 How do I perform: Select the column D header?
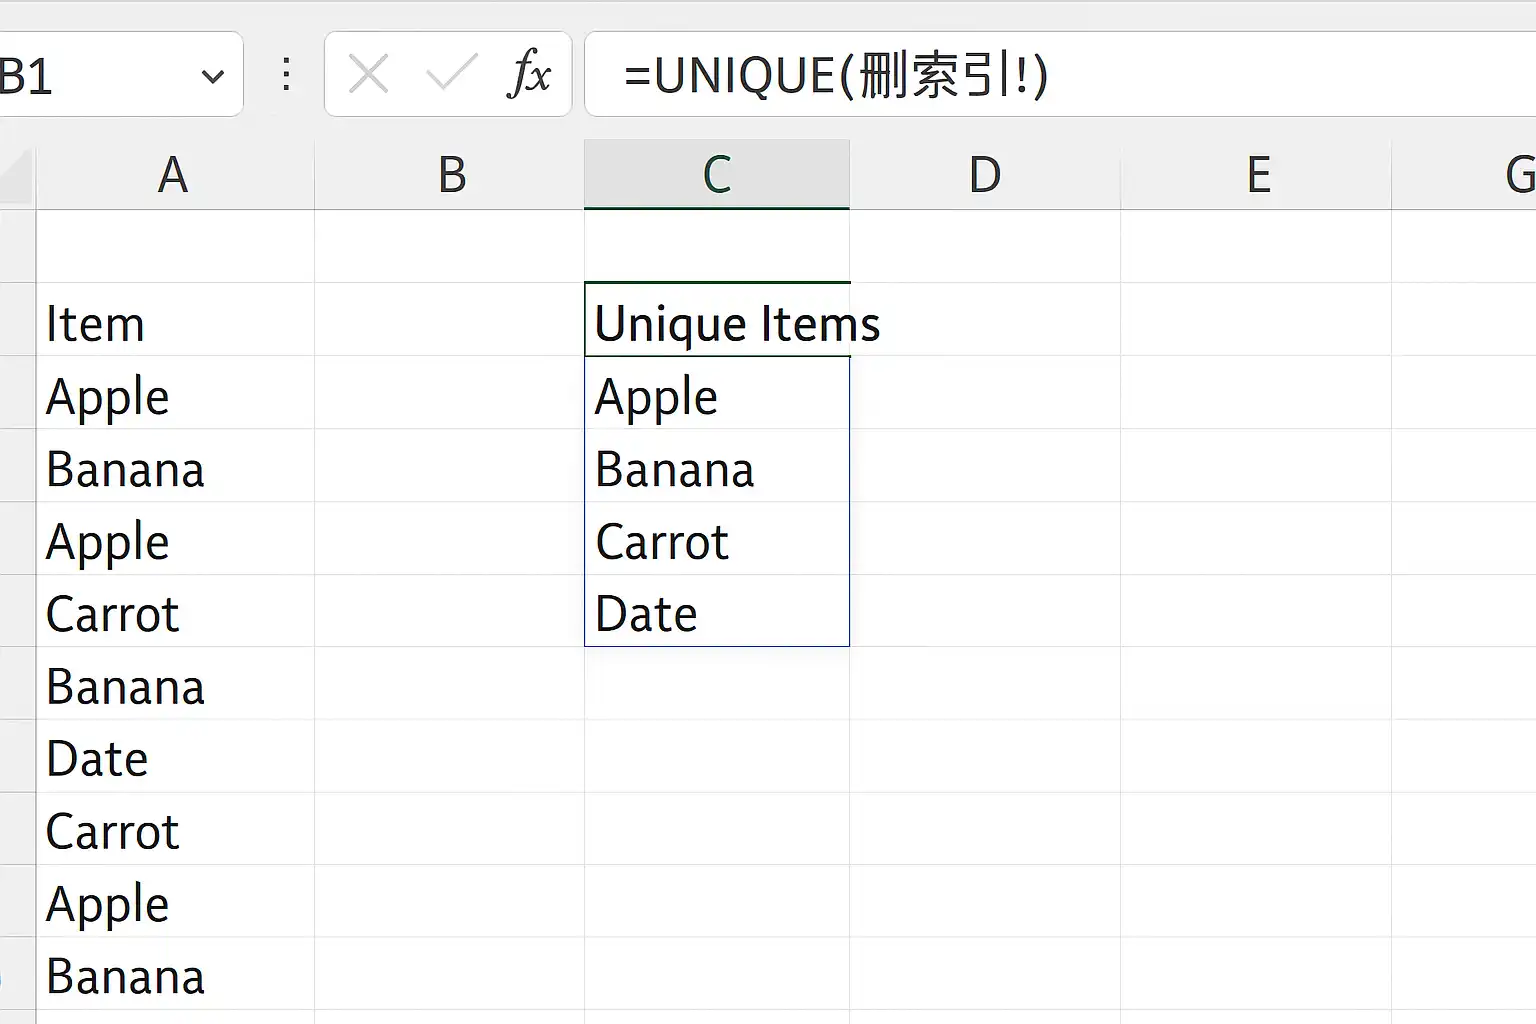[985, 175]
